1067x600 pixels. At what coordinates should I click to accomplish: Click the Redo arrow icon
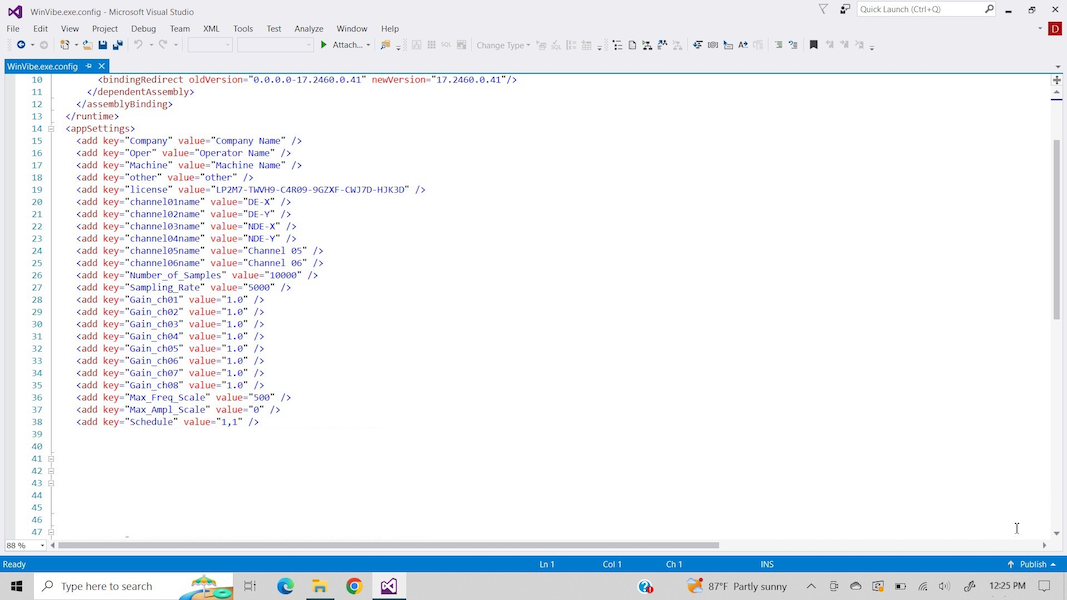click(x=163, y=45)
